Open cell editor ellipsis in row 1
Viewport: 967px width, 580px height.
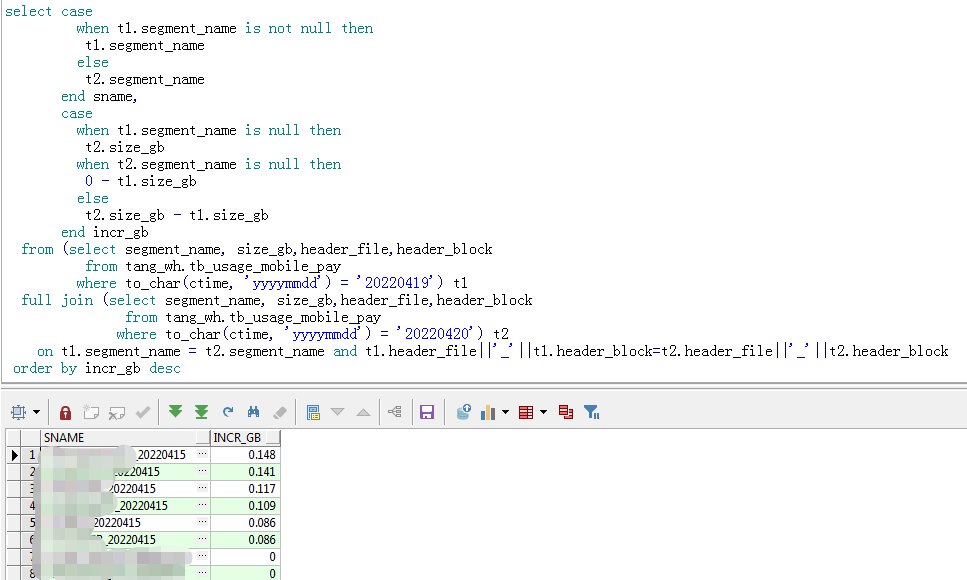(203, 455)
